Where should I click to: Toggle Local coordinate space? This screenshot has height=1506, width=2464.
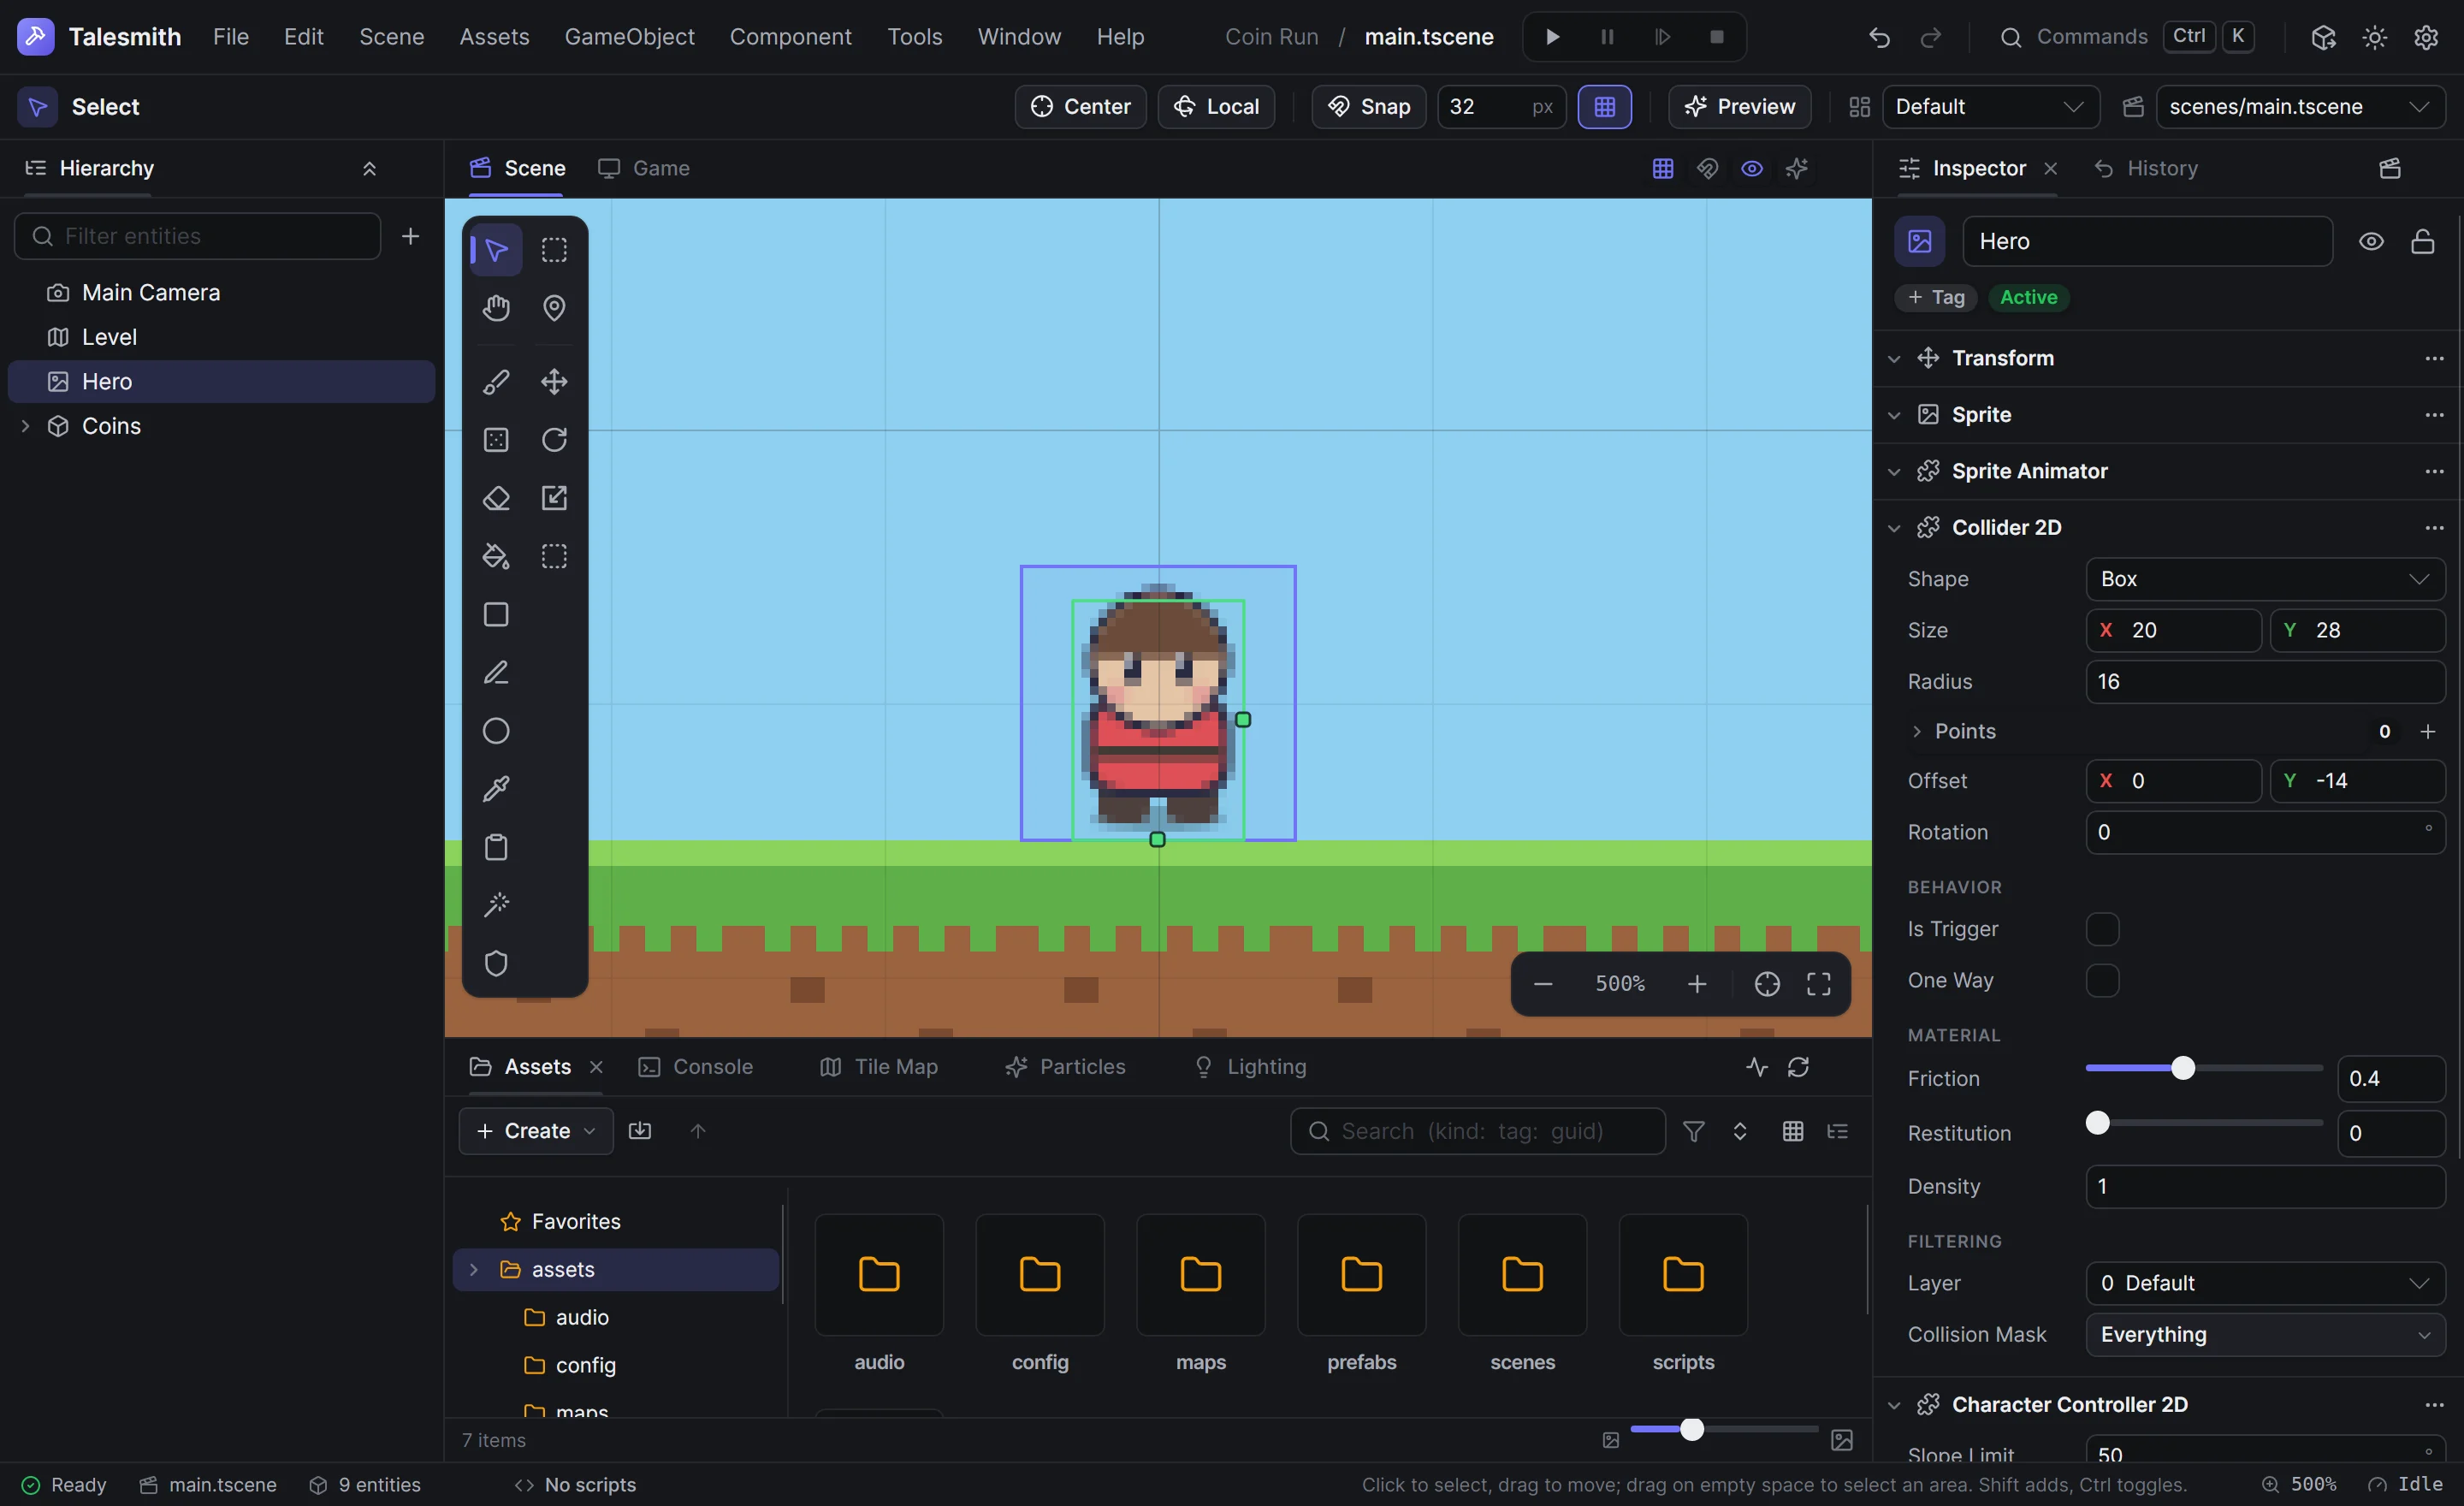(x=1216, y=107)
